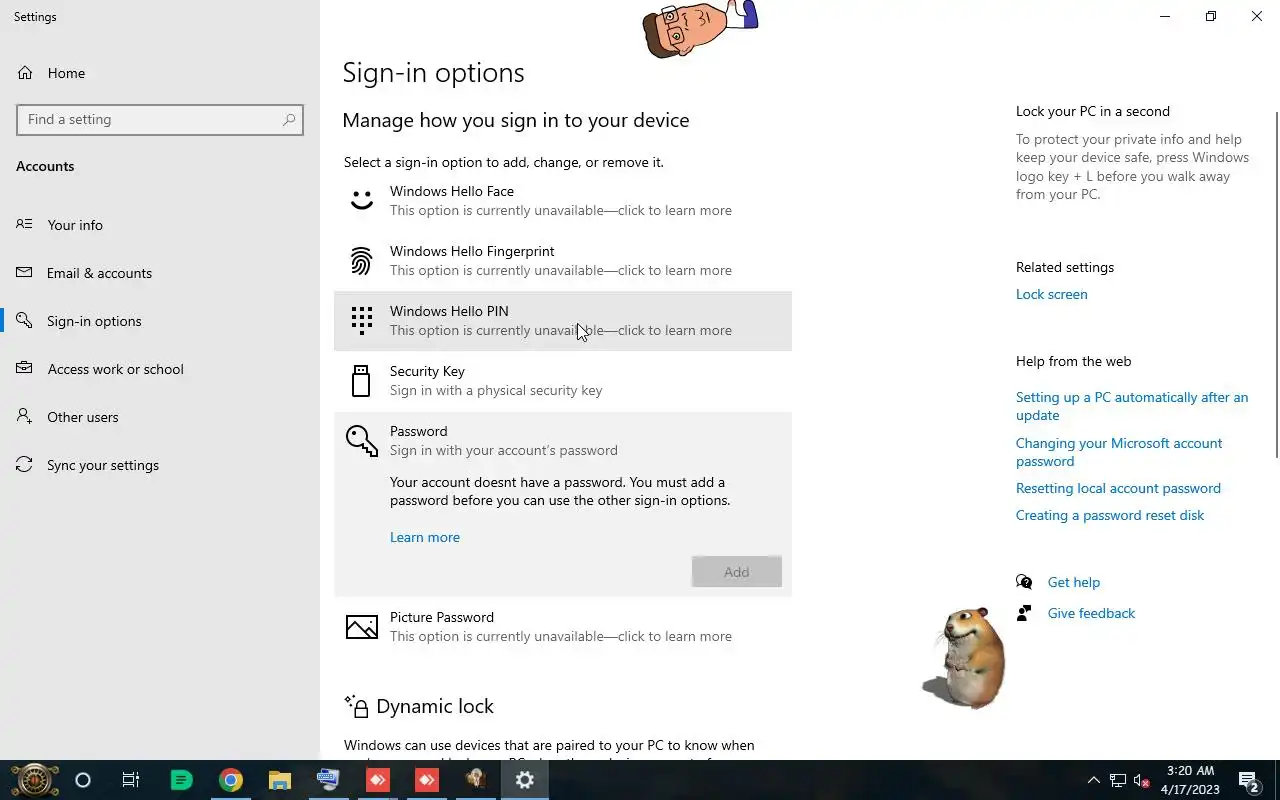Open the Start menu from the taskbar
The height and width of the screenshot is (800, 1280).
click(35, 780)
